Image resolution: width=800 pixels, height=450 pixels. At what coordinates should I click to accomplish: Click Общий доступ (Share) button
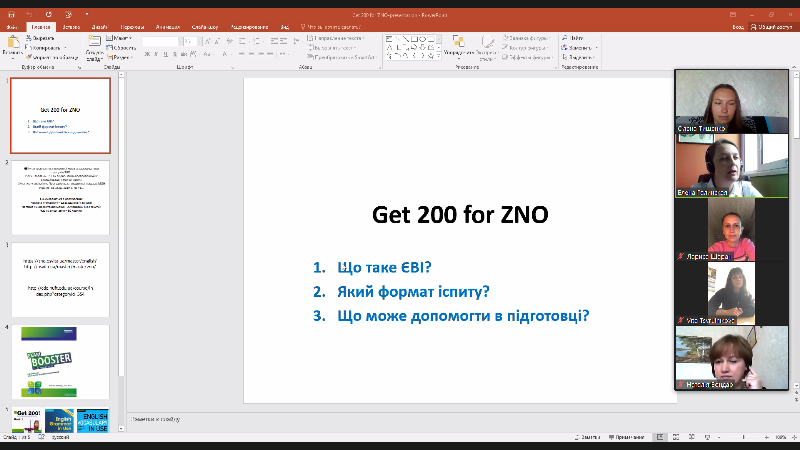click(771, 27)
